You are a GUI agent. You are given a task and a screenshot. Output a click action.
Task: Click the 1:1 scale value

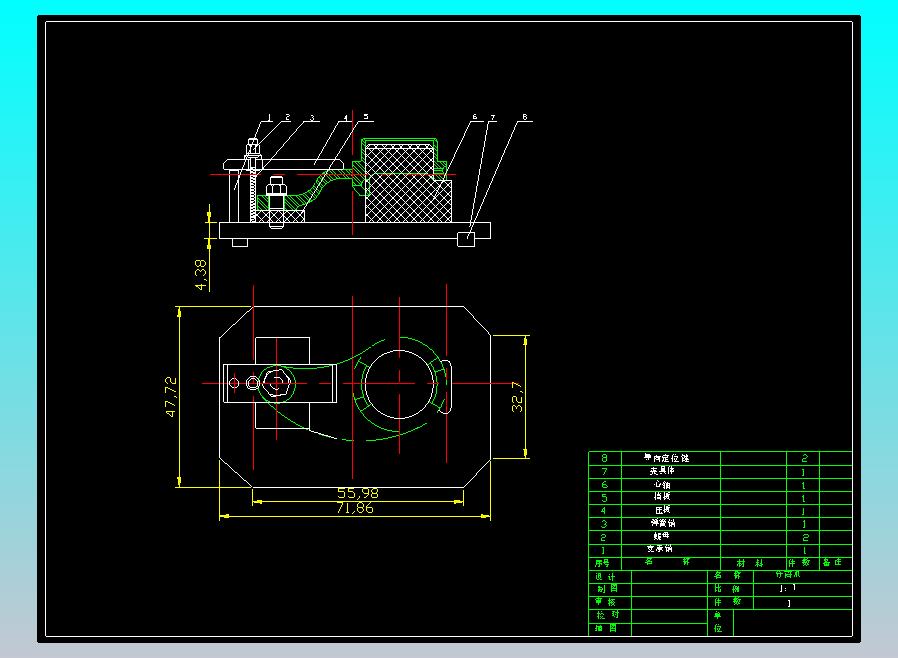coord(788,588)
